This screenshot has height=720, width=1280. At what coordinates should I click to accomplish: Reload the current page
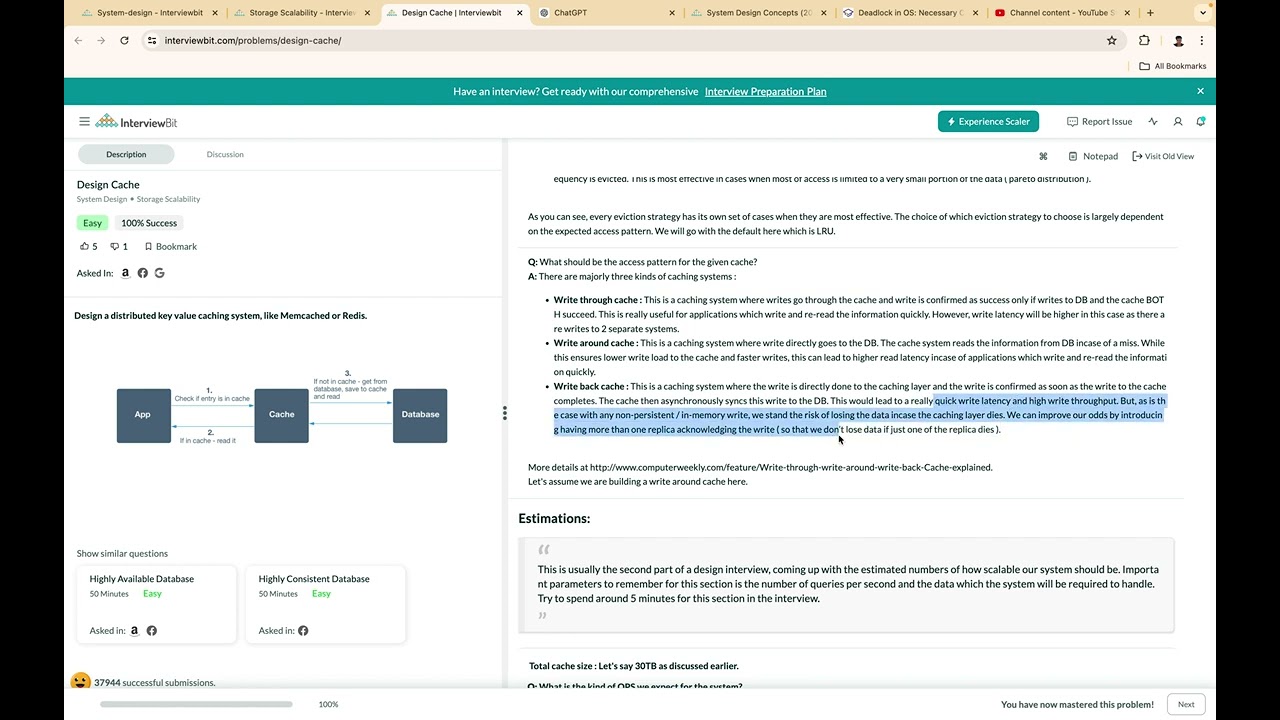click(124, 40)
